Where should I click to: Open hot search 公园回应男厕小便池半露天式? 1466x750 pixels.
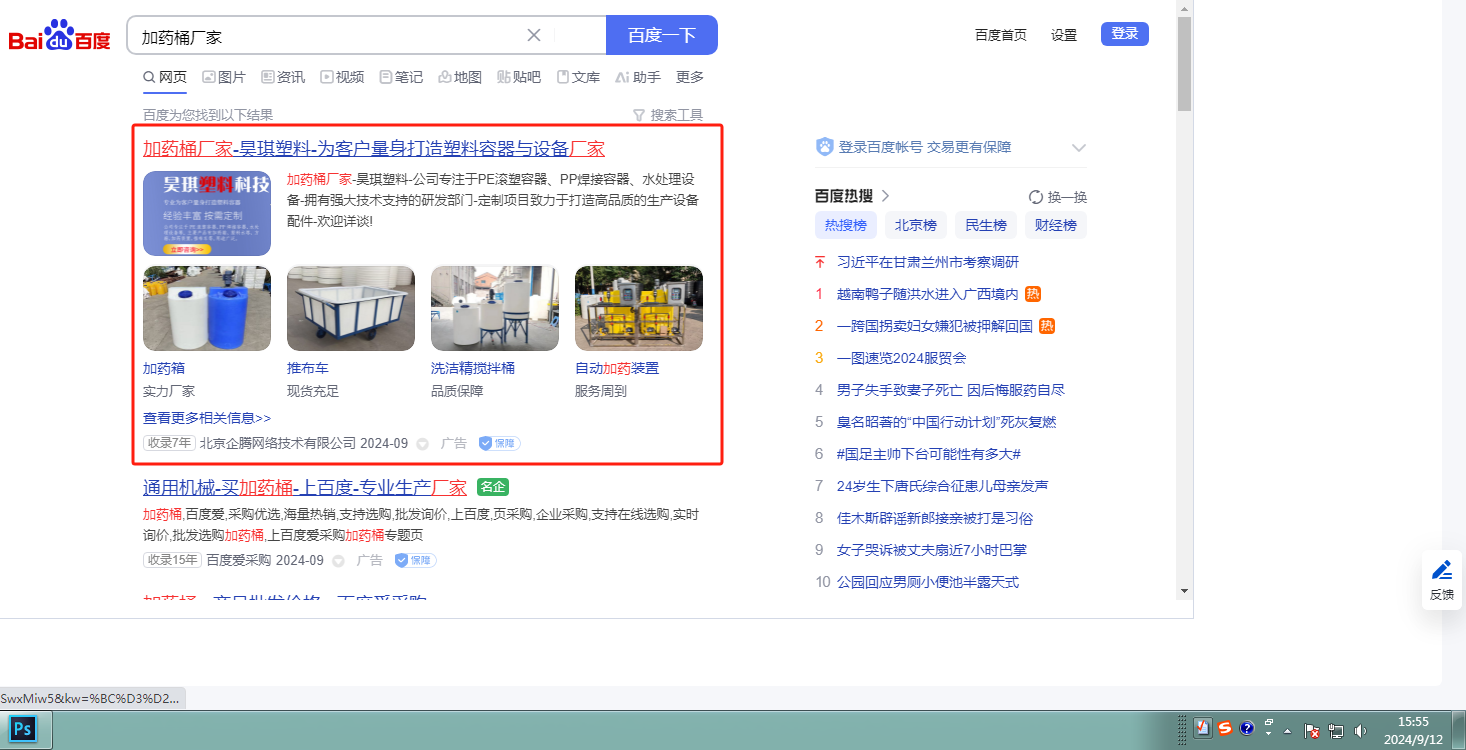click(x=928, y=582)
